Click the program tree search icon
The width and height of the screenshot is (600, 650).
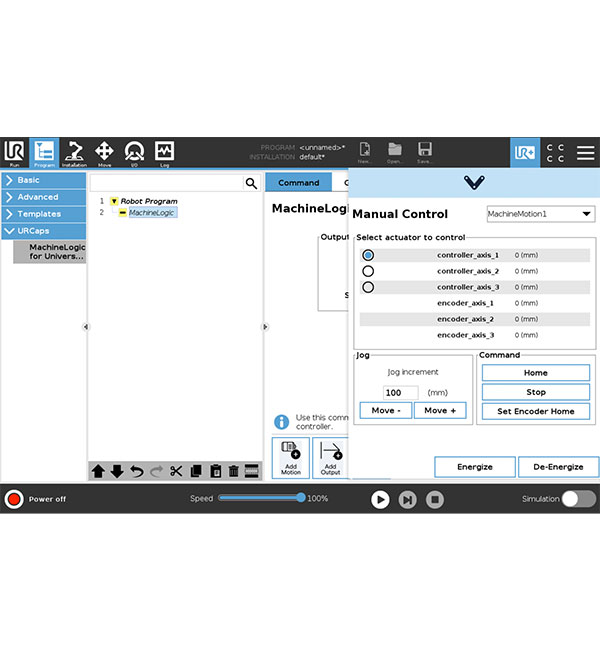[x=251, y=183]
